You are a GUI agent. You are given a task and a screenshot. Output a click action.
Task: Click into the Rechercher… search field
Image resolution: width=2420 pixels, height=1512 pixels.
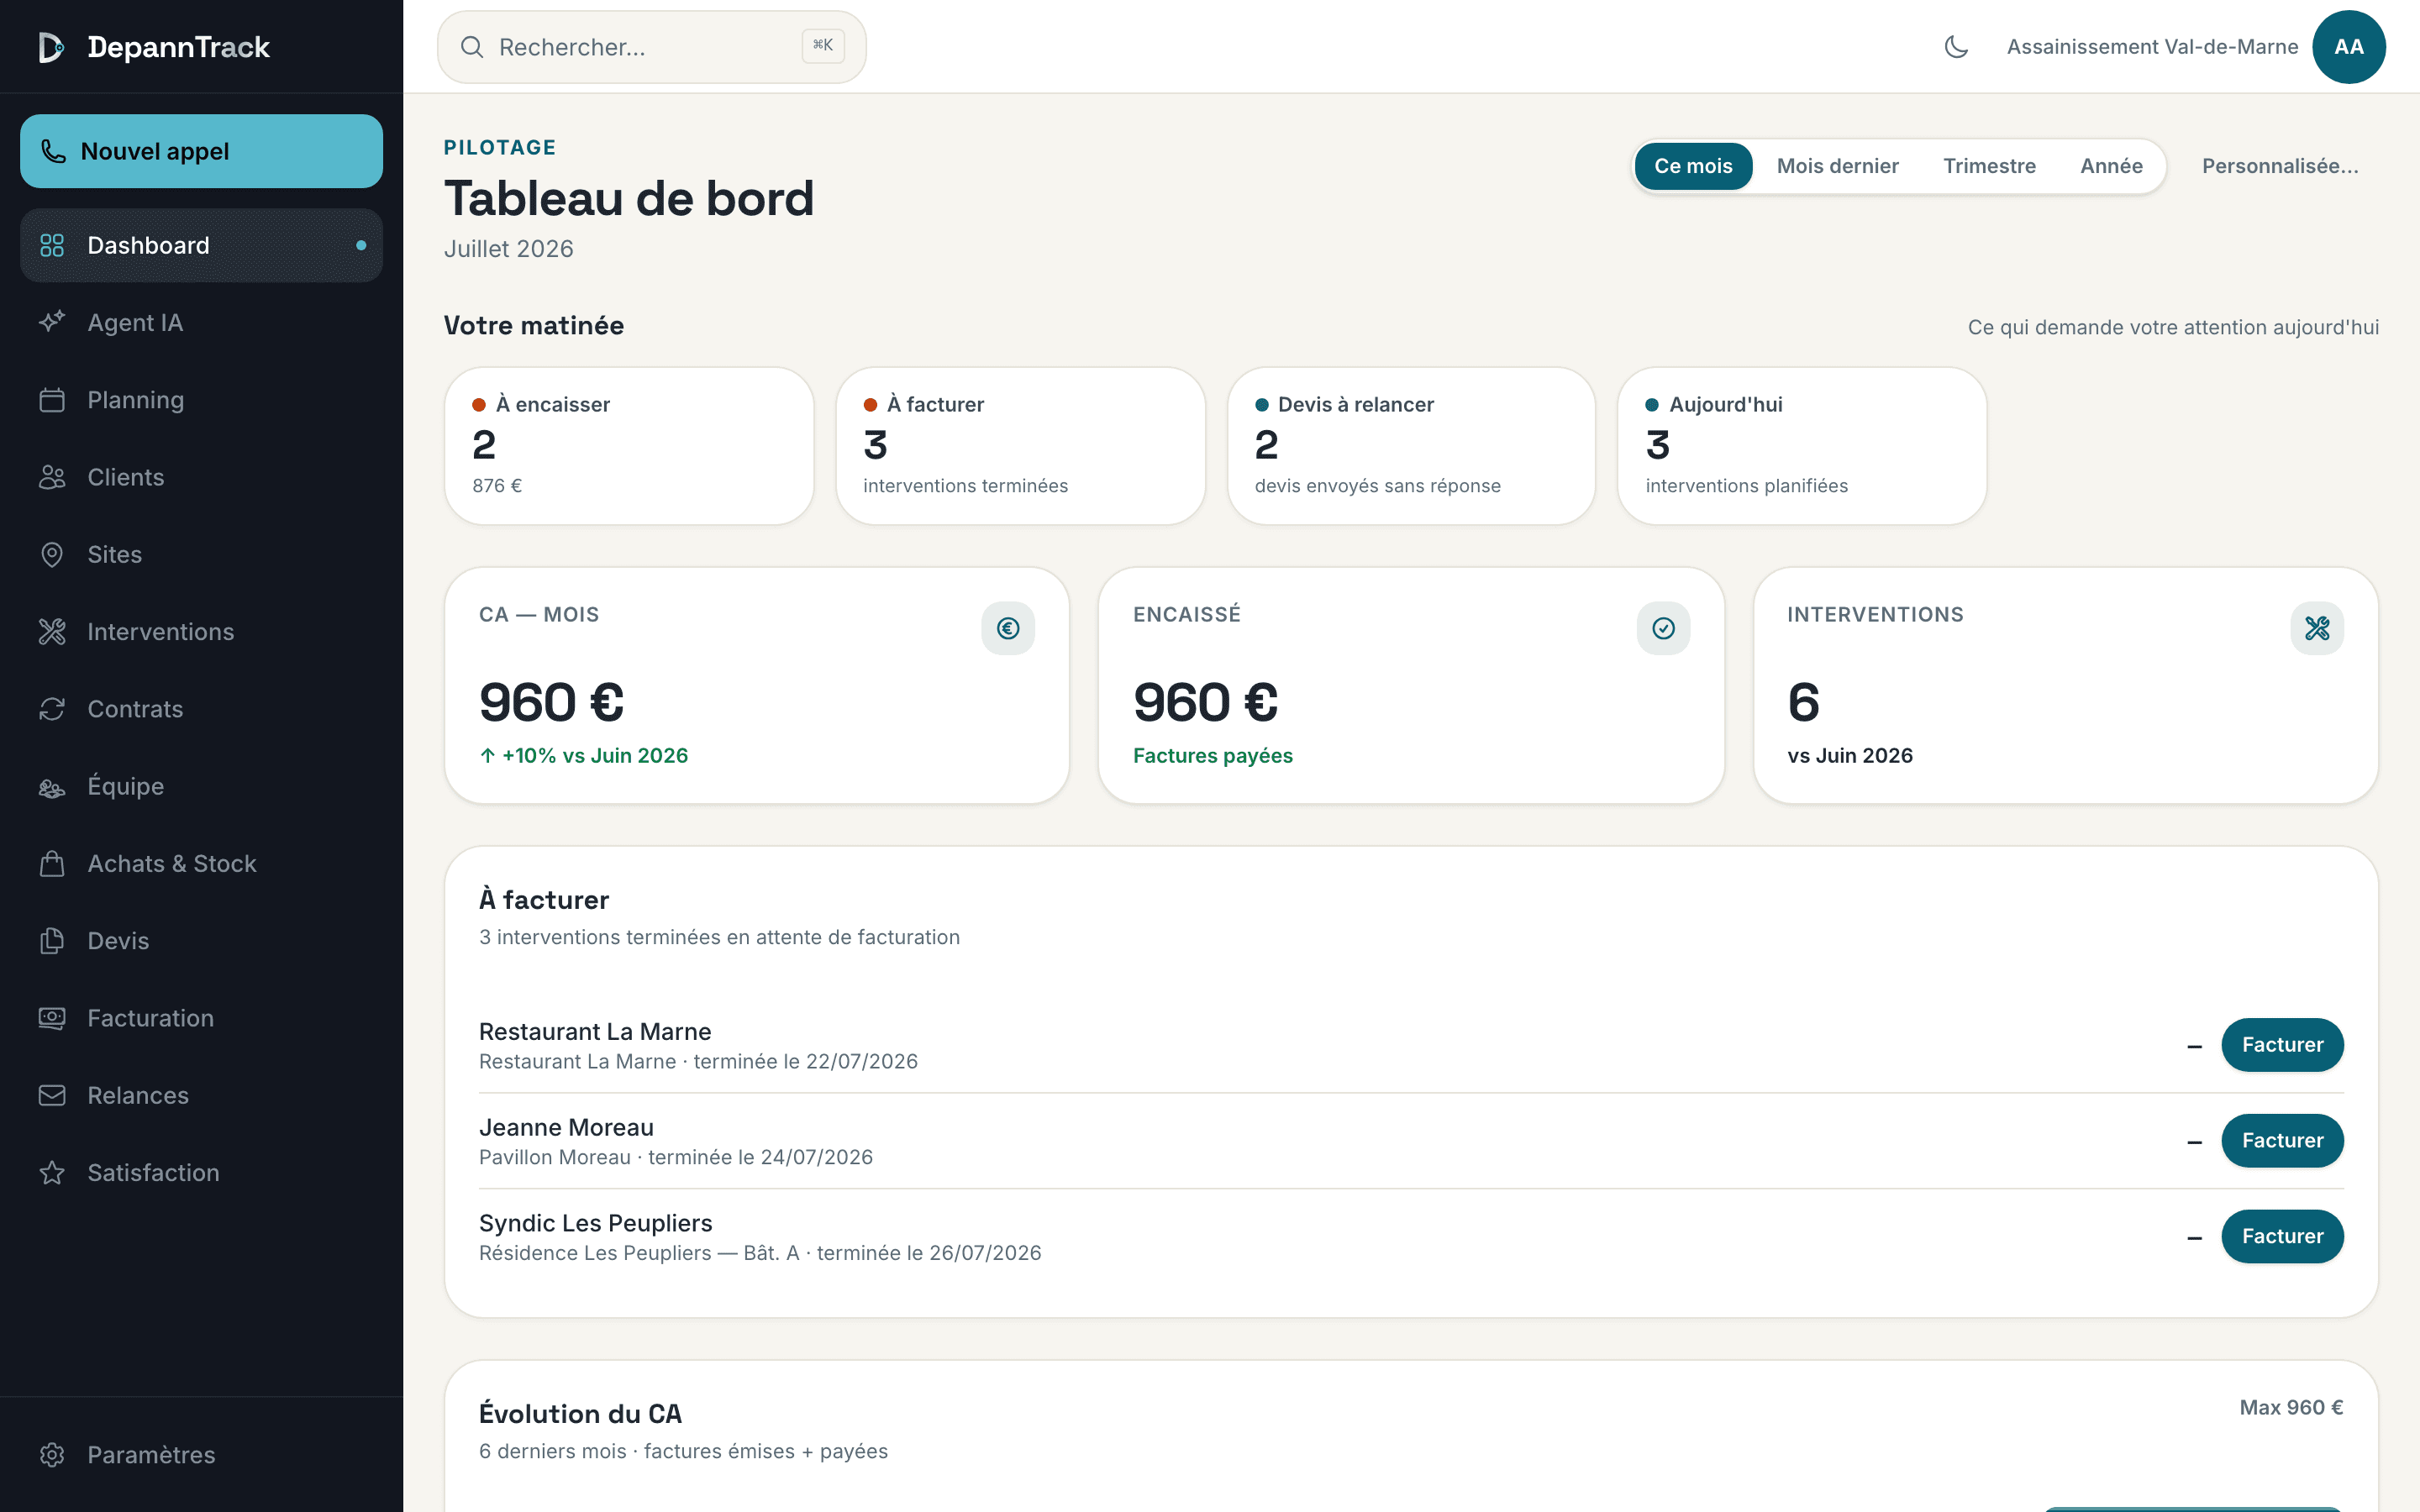tap(652, 47)
